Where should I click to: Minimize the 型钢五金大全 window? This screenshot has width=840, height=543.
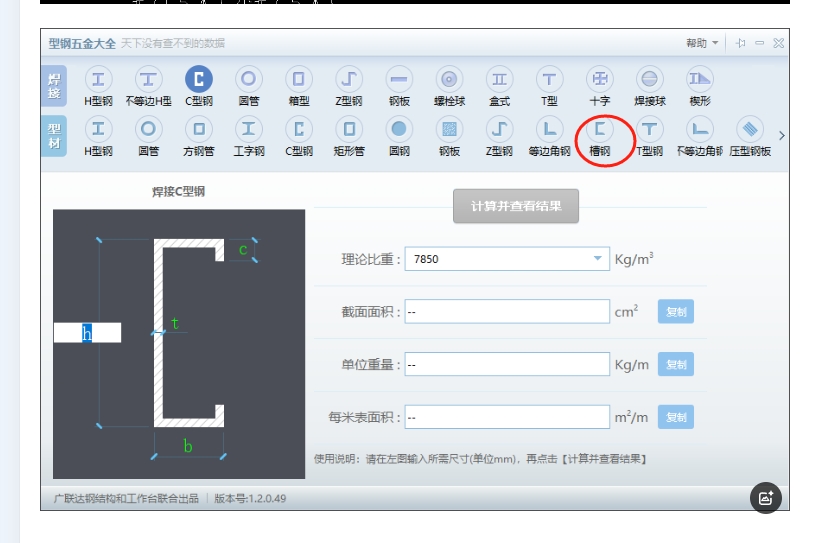click(x=760, y=43)
